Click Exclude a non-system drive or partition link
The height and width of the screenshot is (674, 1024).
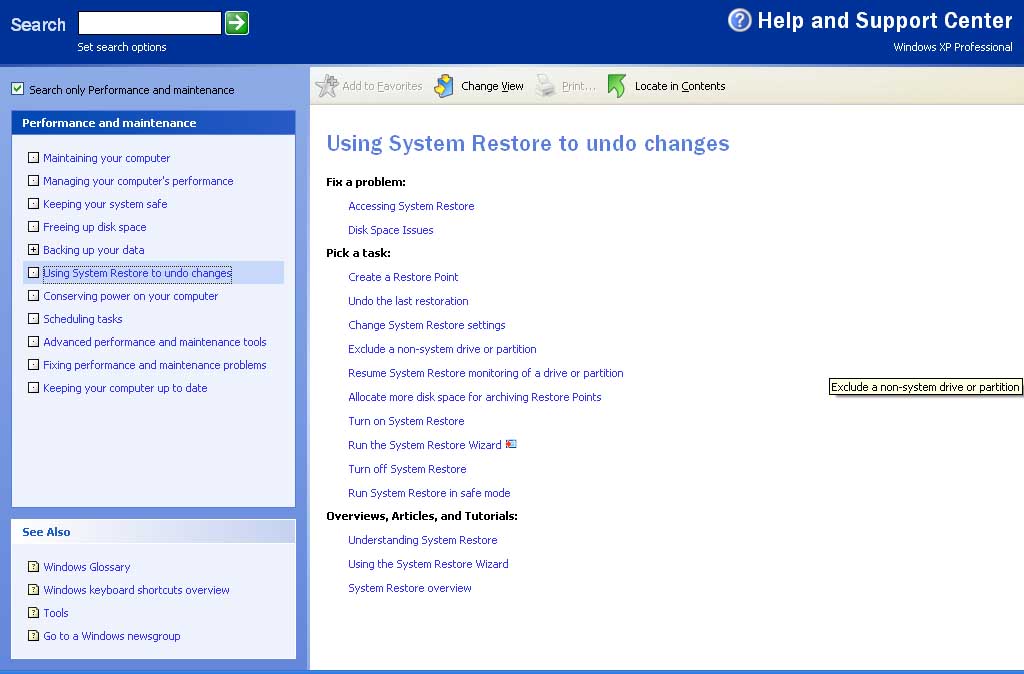tap(442, 349)
